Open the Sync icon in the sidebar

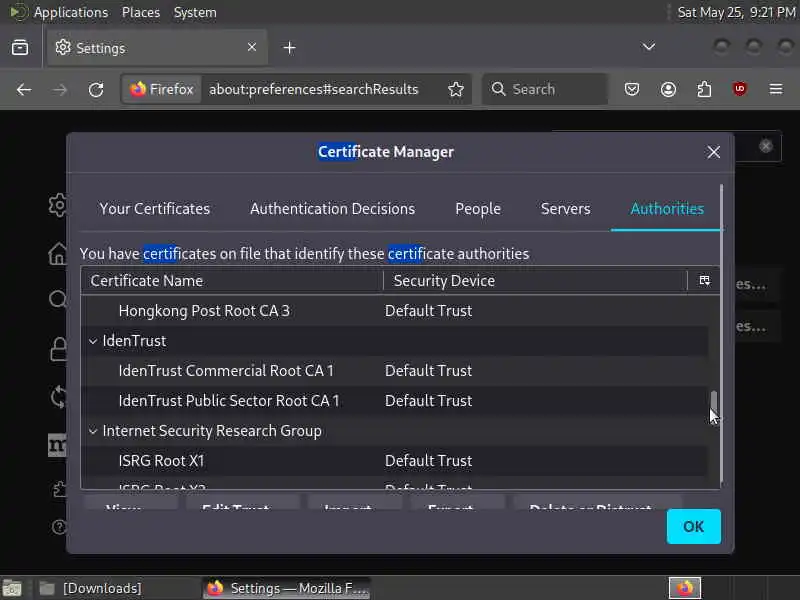click(x=58, y=396)
